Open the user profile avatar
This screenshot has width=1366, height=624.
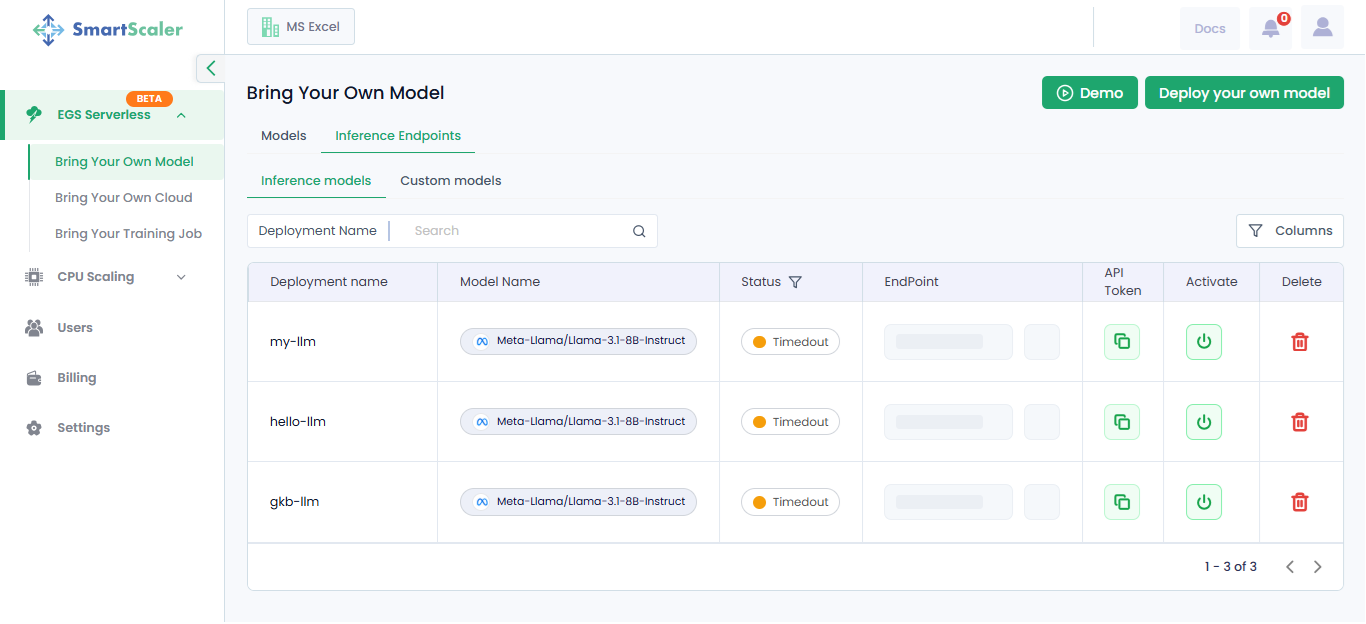[1322, 28]
